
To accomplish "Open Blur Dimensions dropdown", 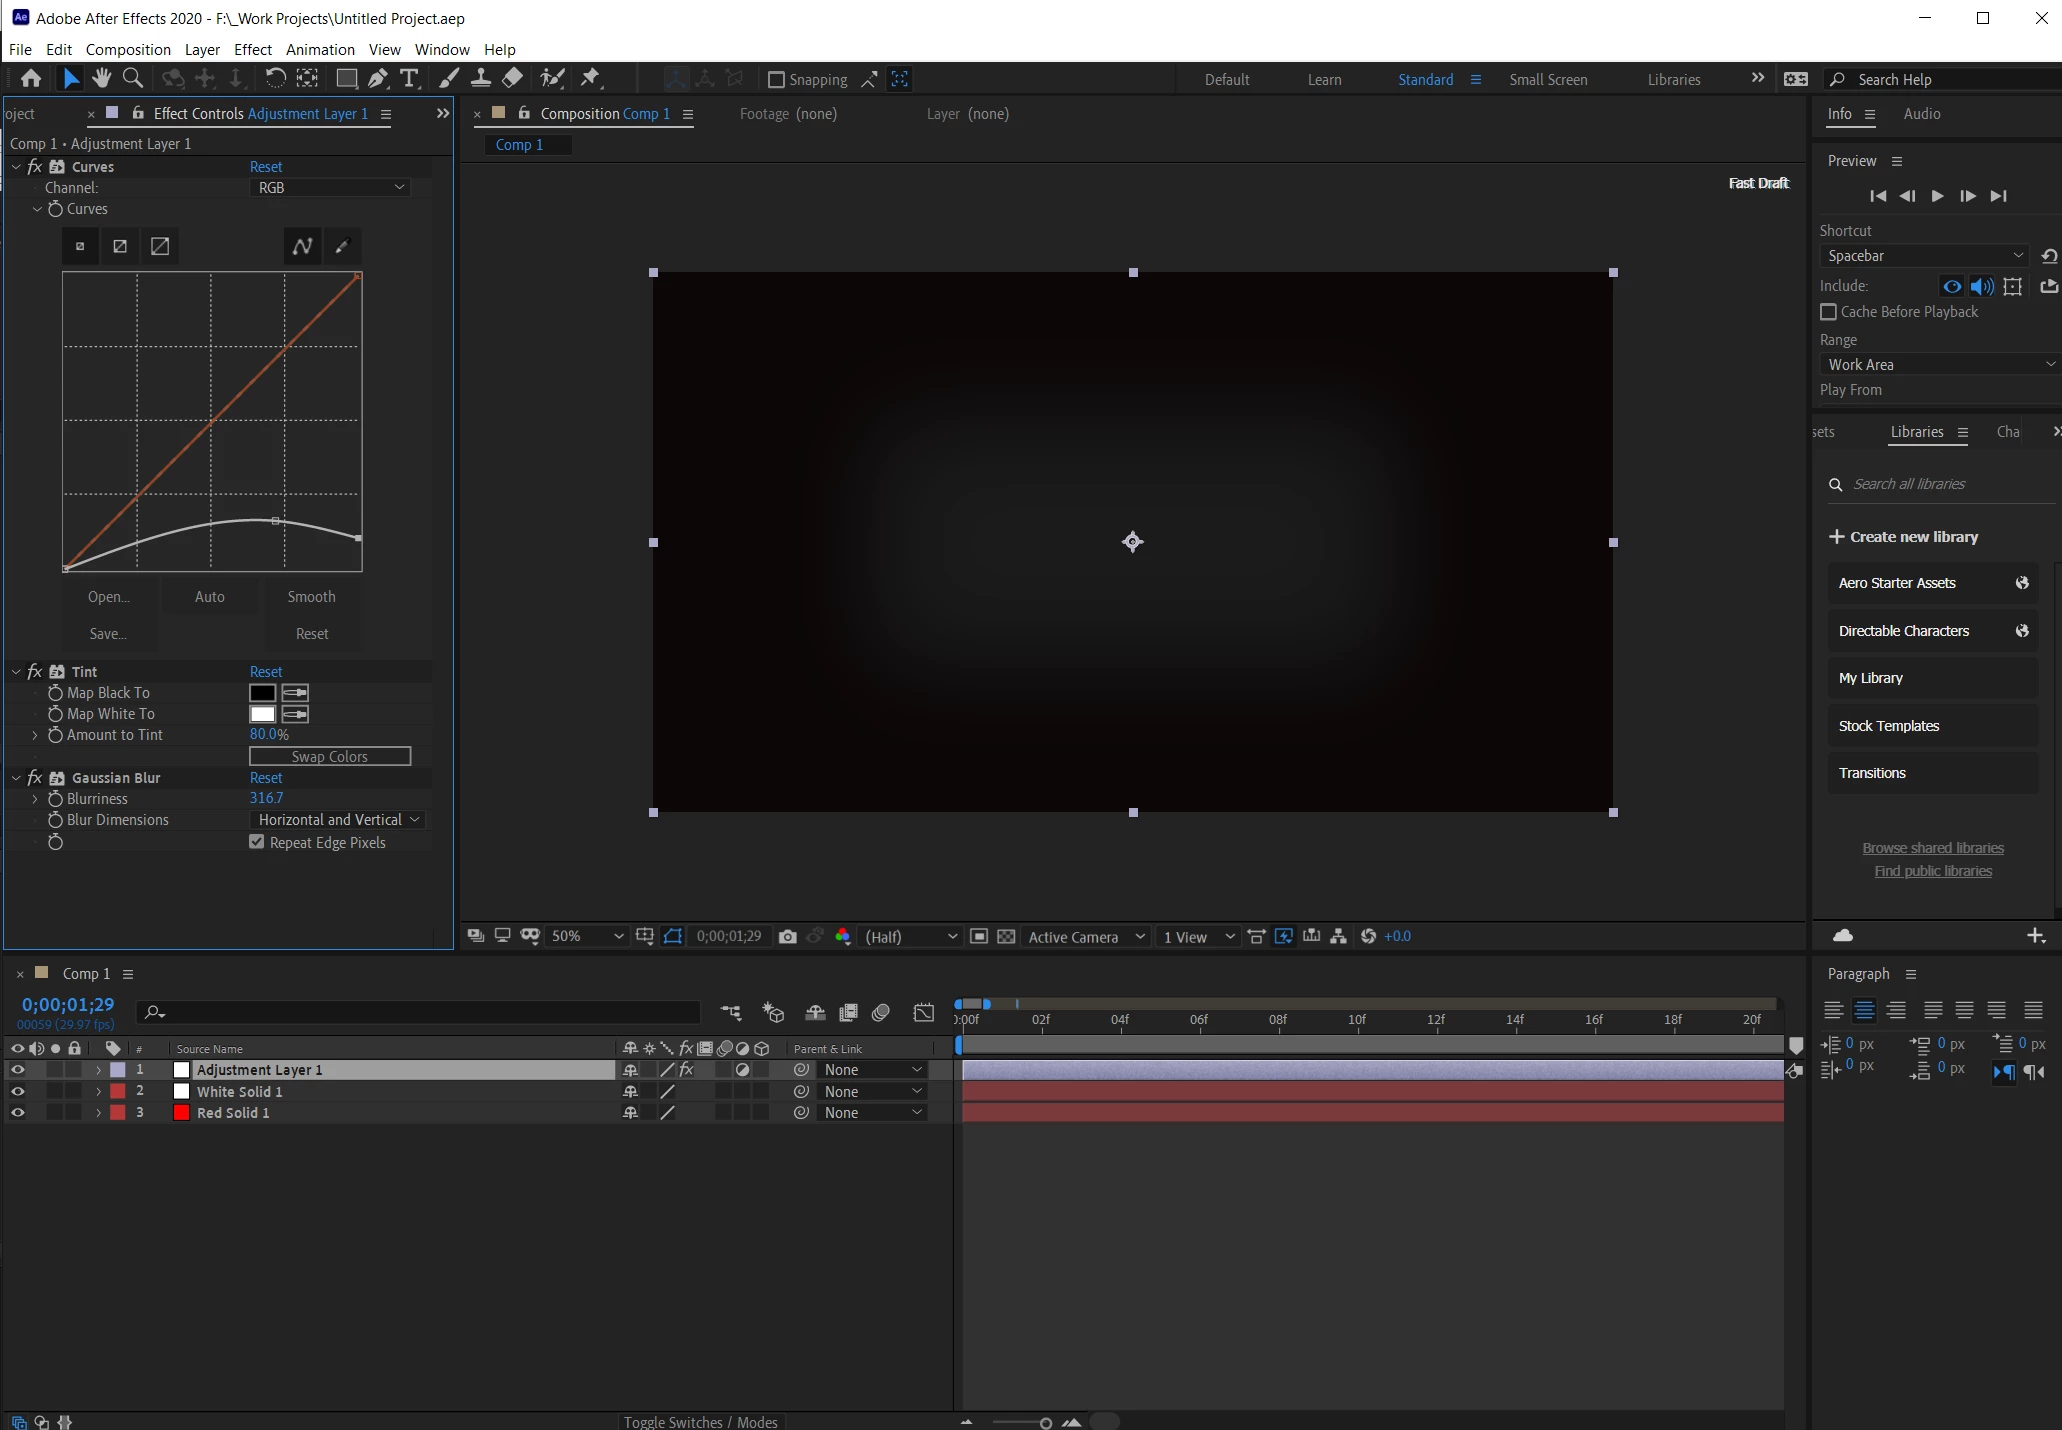I will coord(337,820).
